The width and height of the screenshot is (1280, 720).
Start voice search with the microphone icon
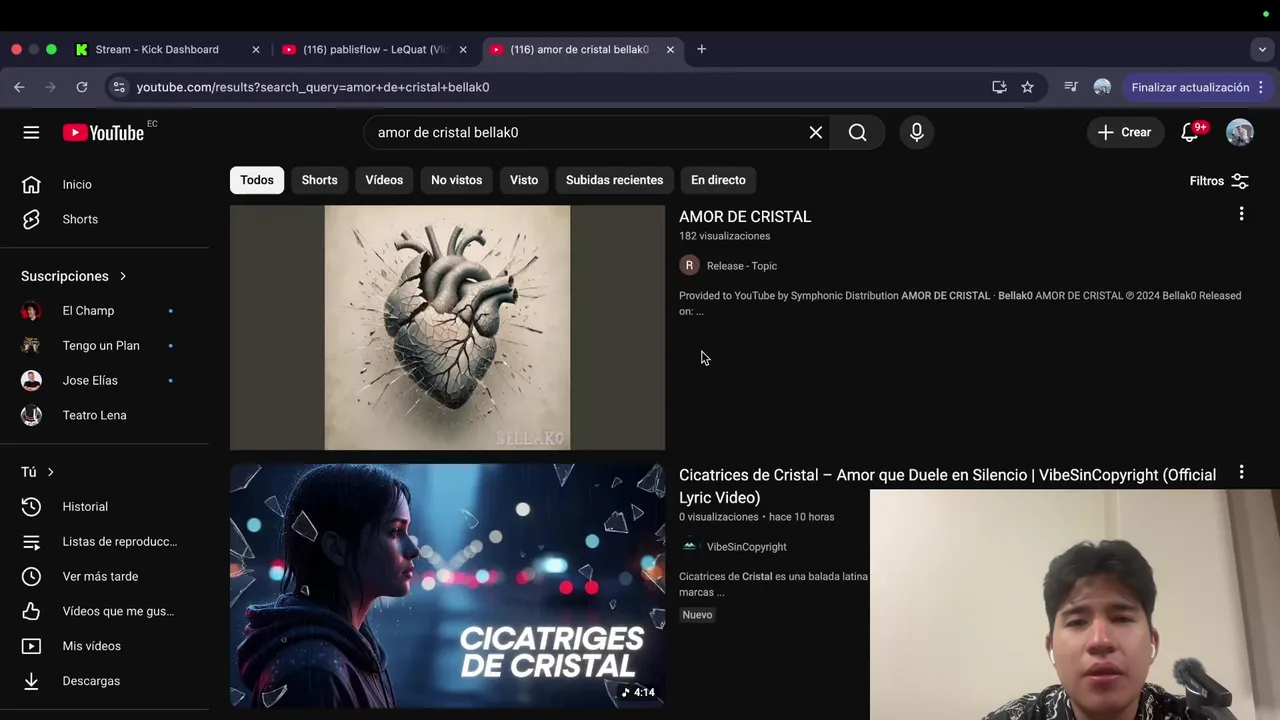pos(917,132)
